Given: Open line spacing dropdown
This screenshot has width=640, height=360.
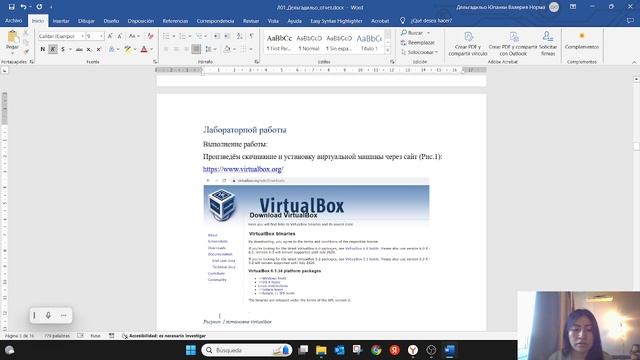Looking at the screenshot, I should point(211,49).
